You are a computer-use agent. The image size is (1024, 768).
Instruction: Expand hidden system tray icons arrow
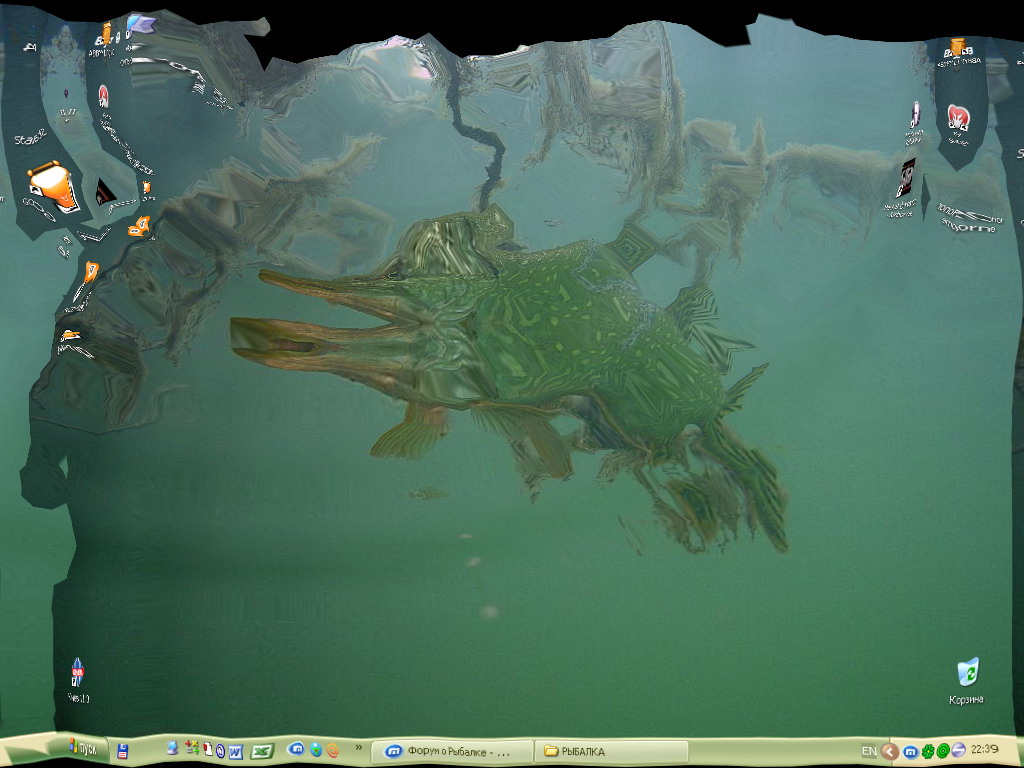pyautogui.click(x=889, y=750)
